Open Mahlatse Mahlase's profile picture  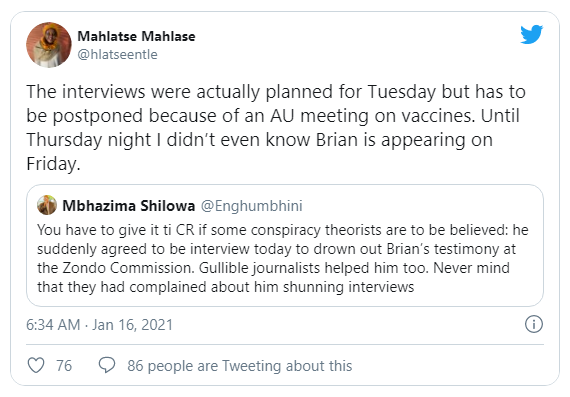[x=49, y=45]
